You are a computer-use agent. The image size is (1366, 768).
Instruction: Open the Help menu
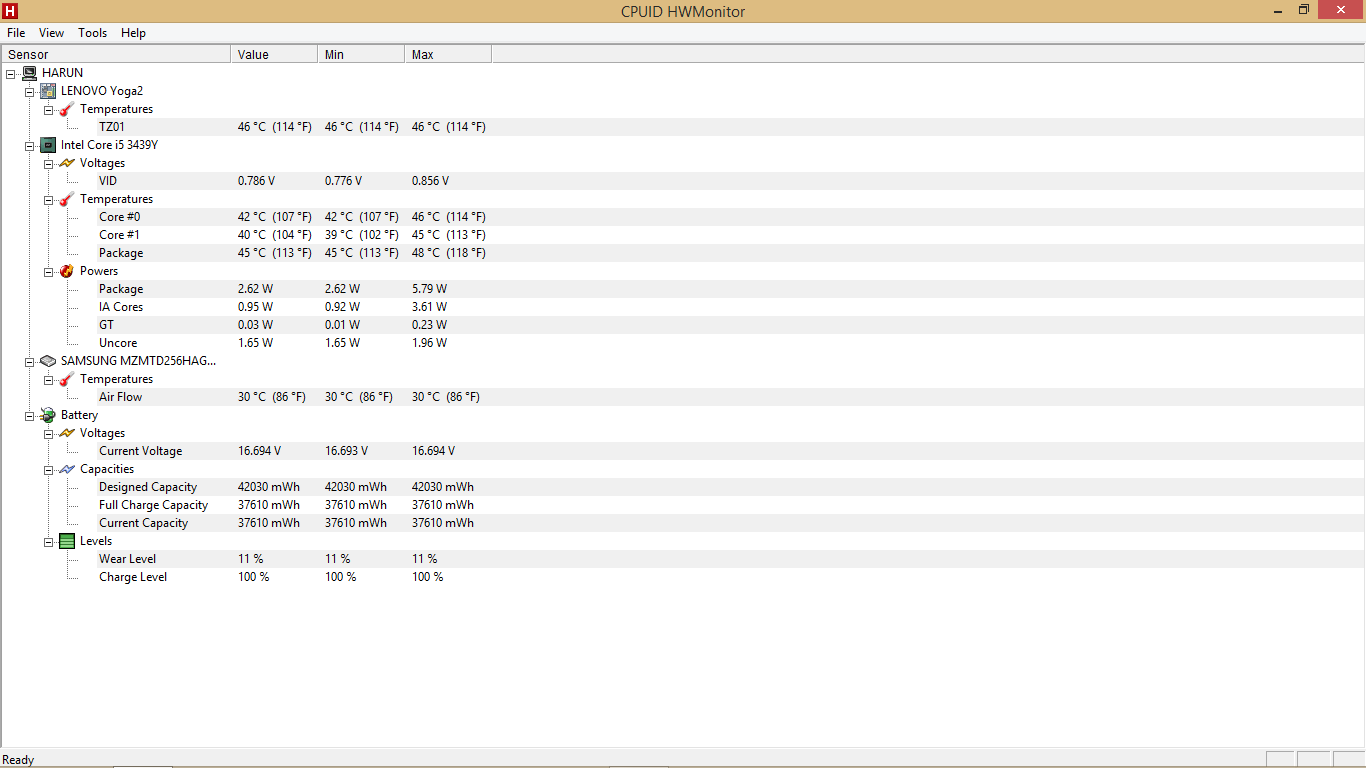point(133,33)
